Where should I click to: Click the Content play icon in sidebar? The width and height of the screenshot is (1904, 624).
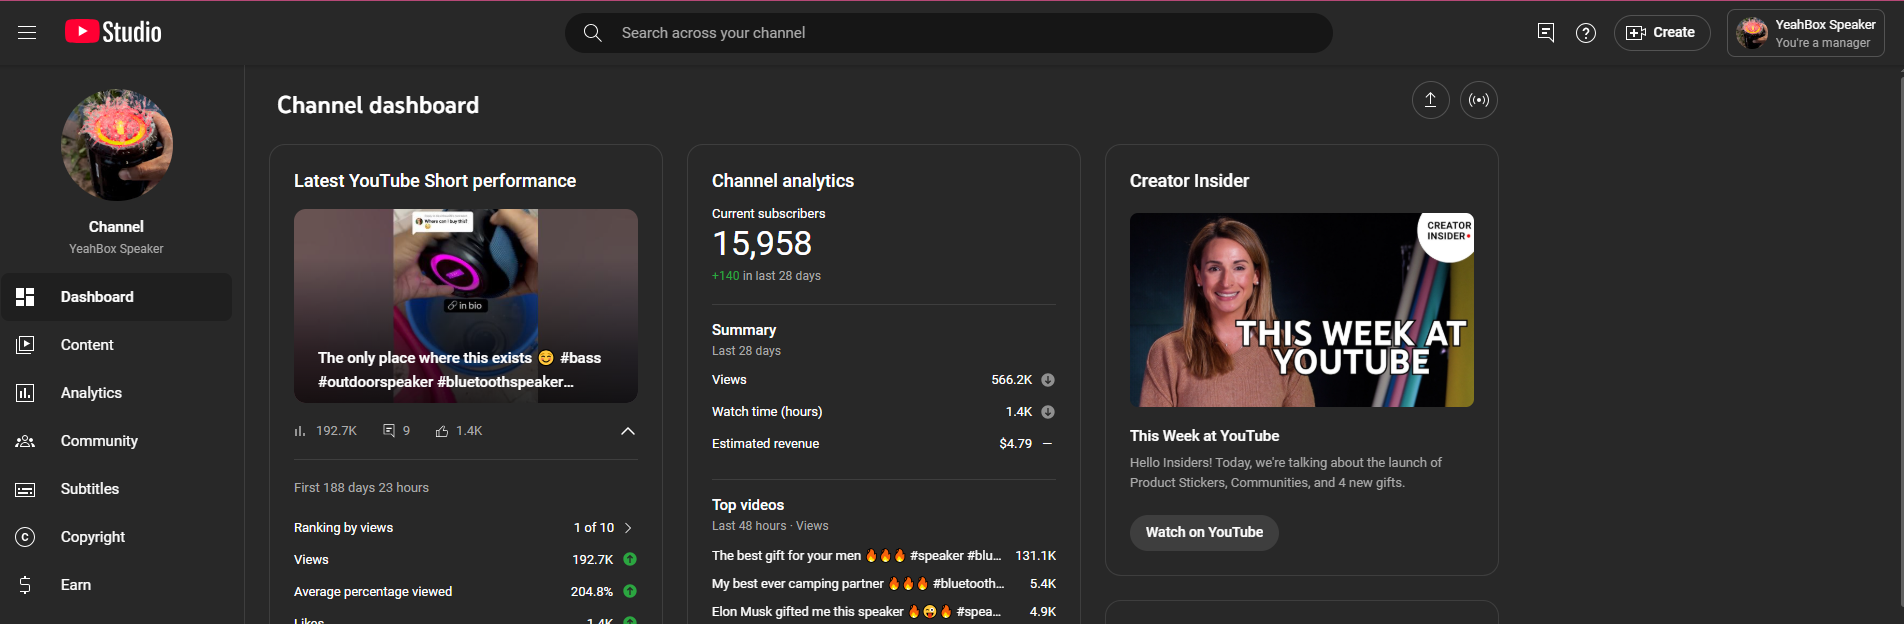[26, 345]
